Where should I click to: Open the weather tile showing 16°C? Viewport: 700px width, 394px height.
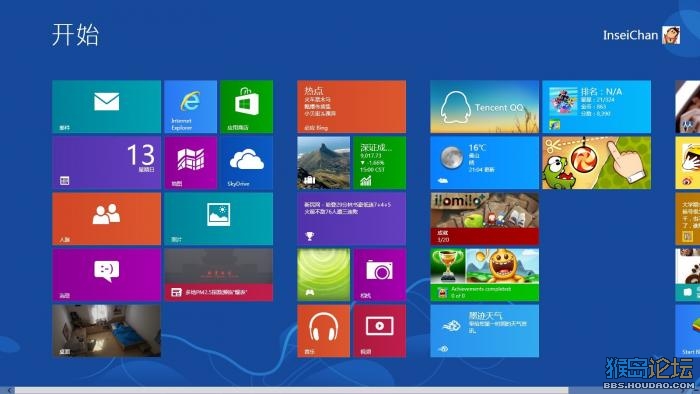(484, 163)
